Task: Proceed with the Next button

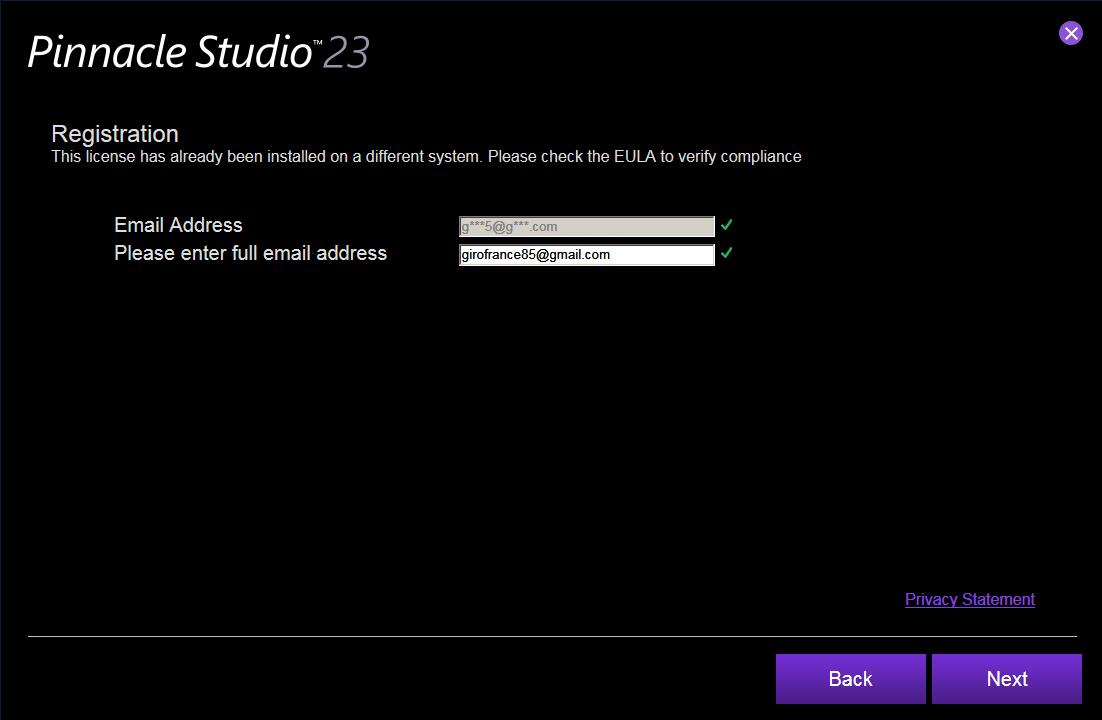Action: pos(1006,679)
